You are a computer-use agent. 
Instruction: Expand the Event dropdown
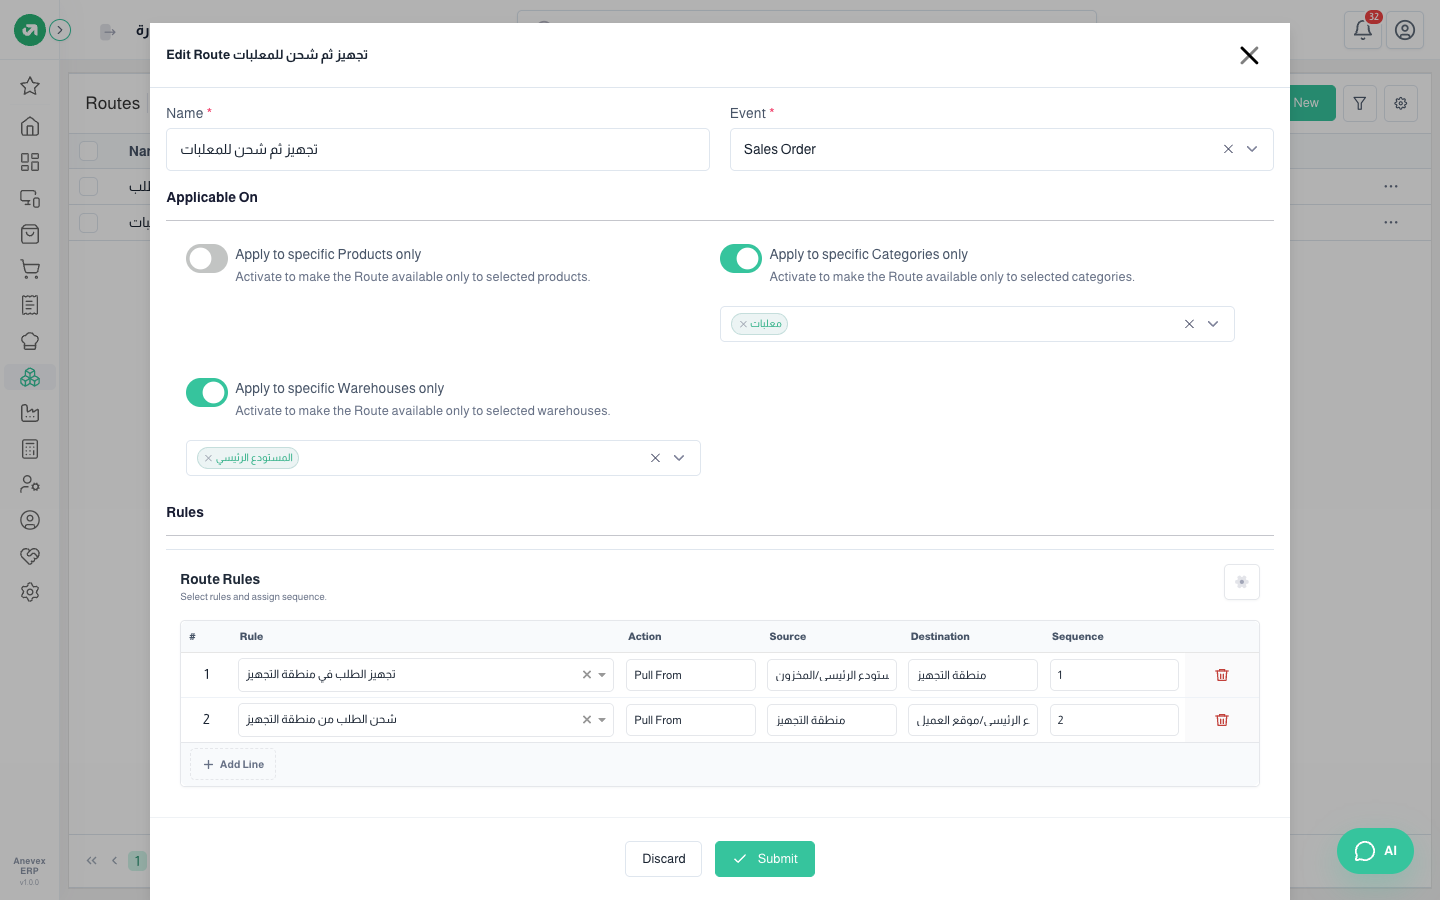[x=1252, y=149]
